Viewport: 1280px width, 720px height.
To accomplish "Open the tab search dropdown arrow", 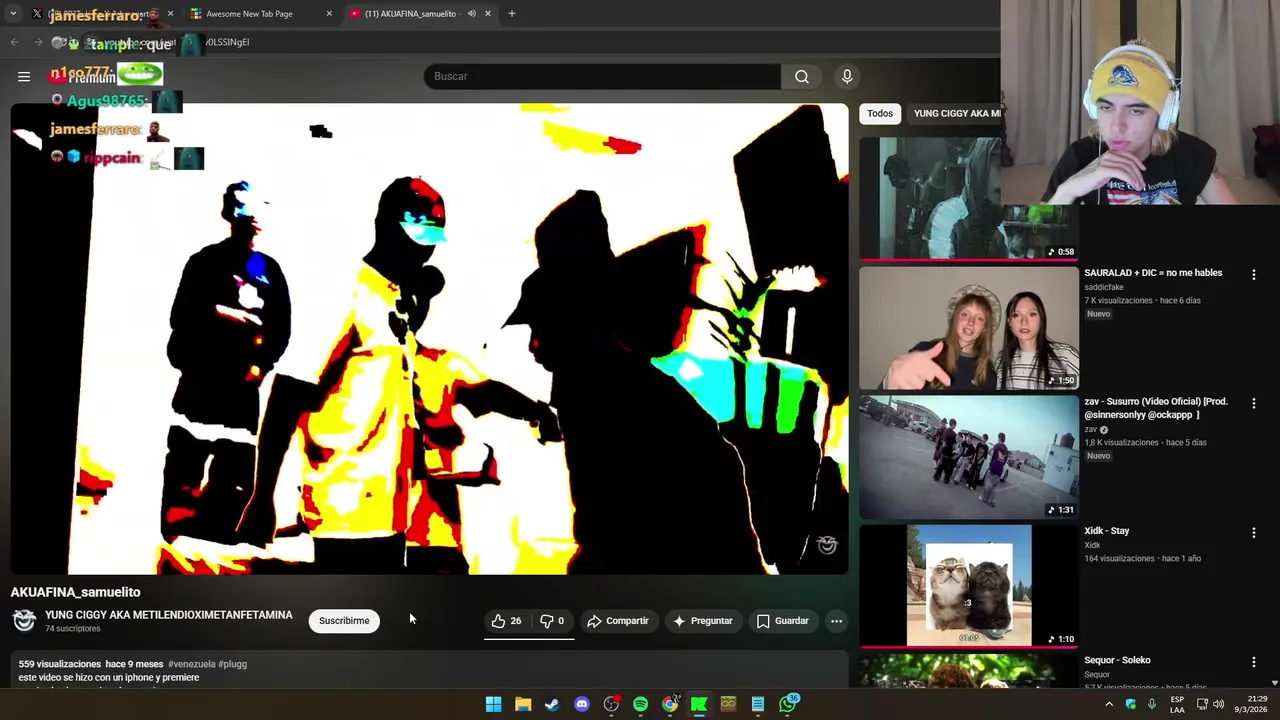I will pyautogui.click(x=13, y=14).
